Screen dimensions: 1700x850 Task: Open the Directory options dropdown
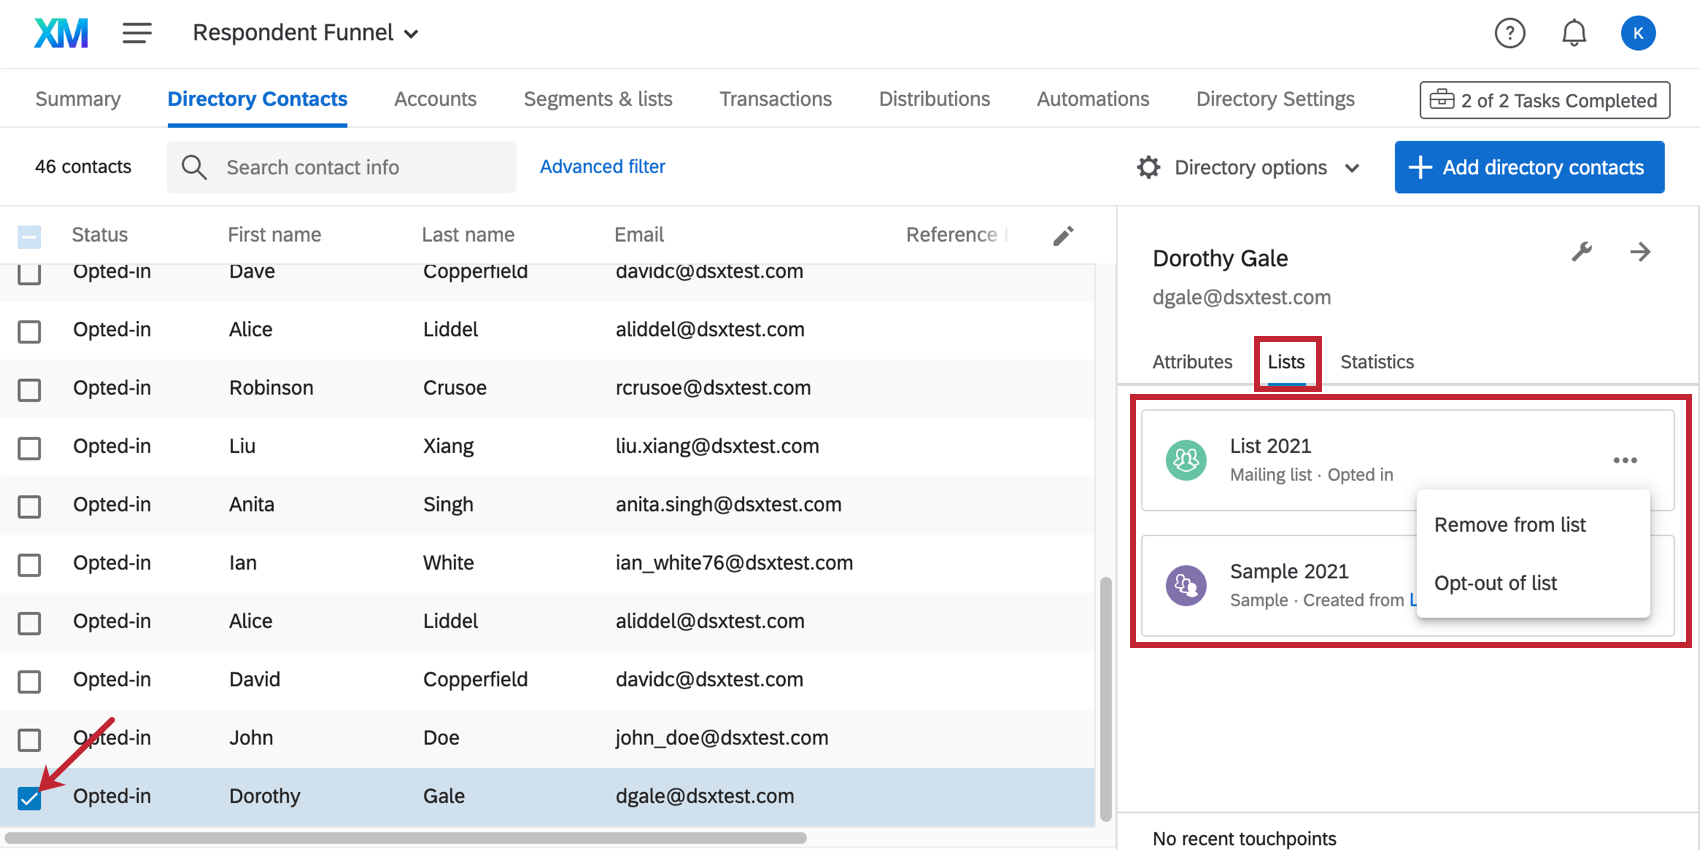click(1249, 167)
